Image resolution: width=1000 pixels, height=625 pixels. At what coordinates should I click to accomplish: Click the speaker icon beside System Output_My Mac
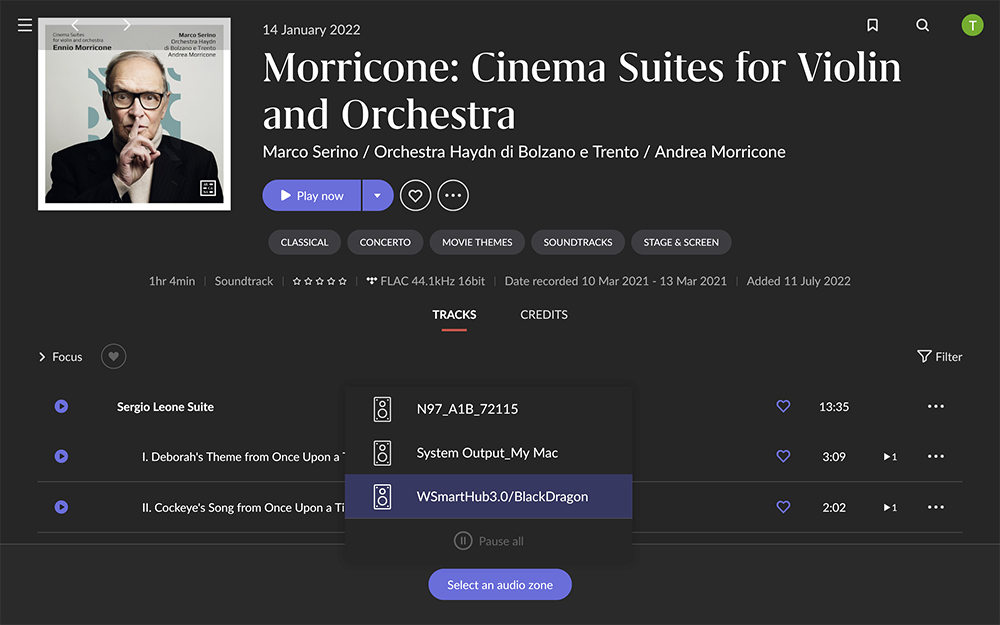pyautogui.click(x=382, y=453)
